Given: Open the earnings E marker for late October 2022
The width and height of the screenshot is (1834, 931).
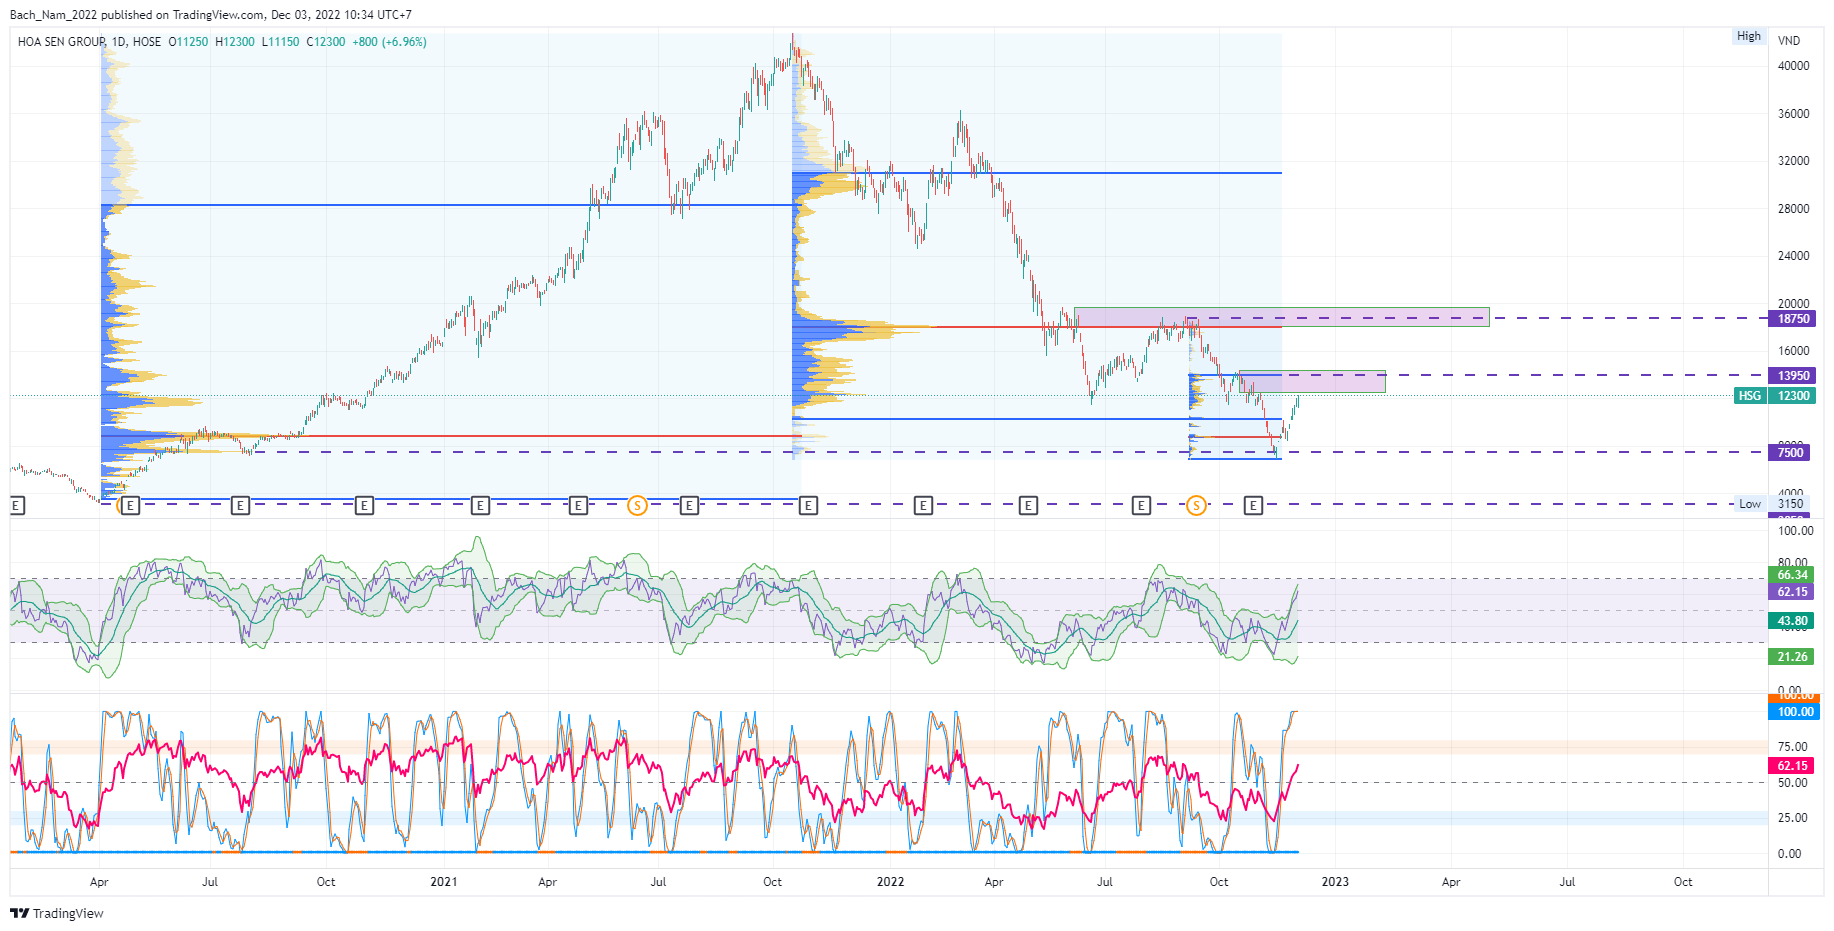Looking at the screenshot, I should pos(1253,506).
